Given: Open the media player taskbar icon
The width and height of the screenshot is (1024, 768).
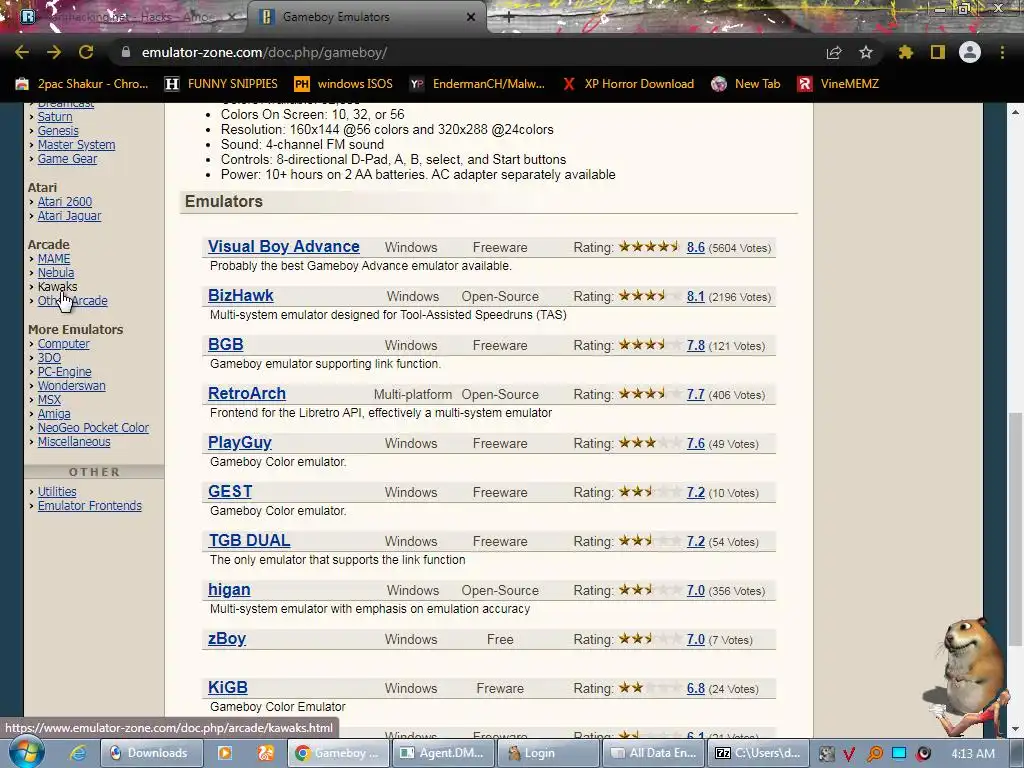Looking at the screenshot, I should point(225,753).
